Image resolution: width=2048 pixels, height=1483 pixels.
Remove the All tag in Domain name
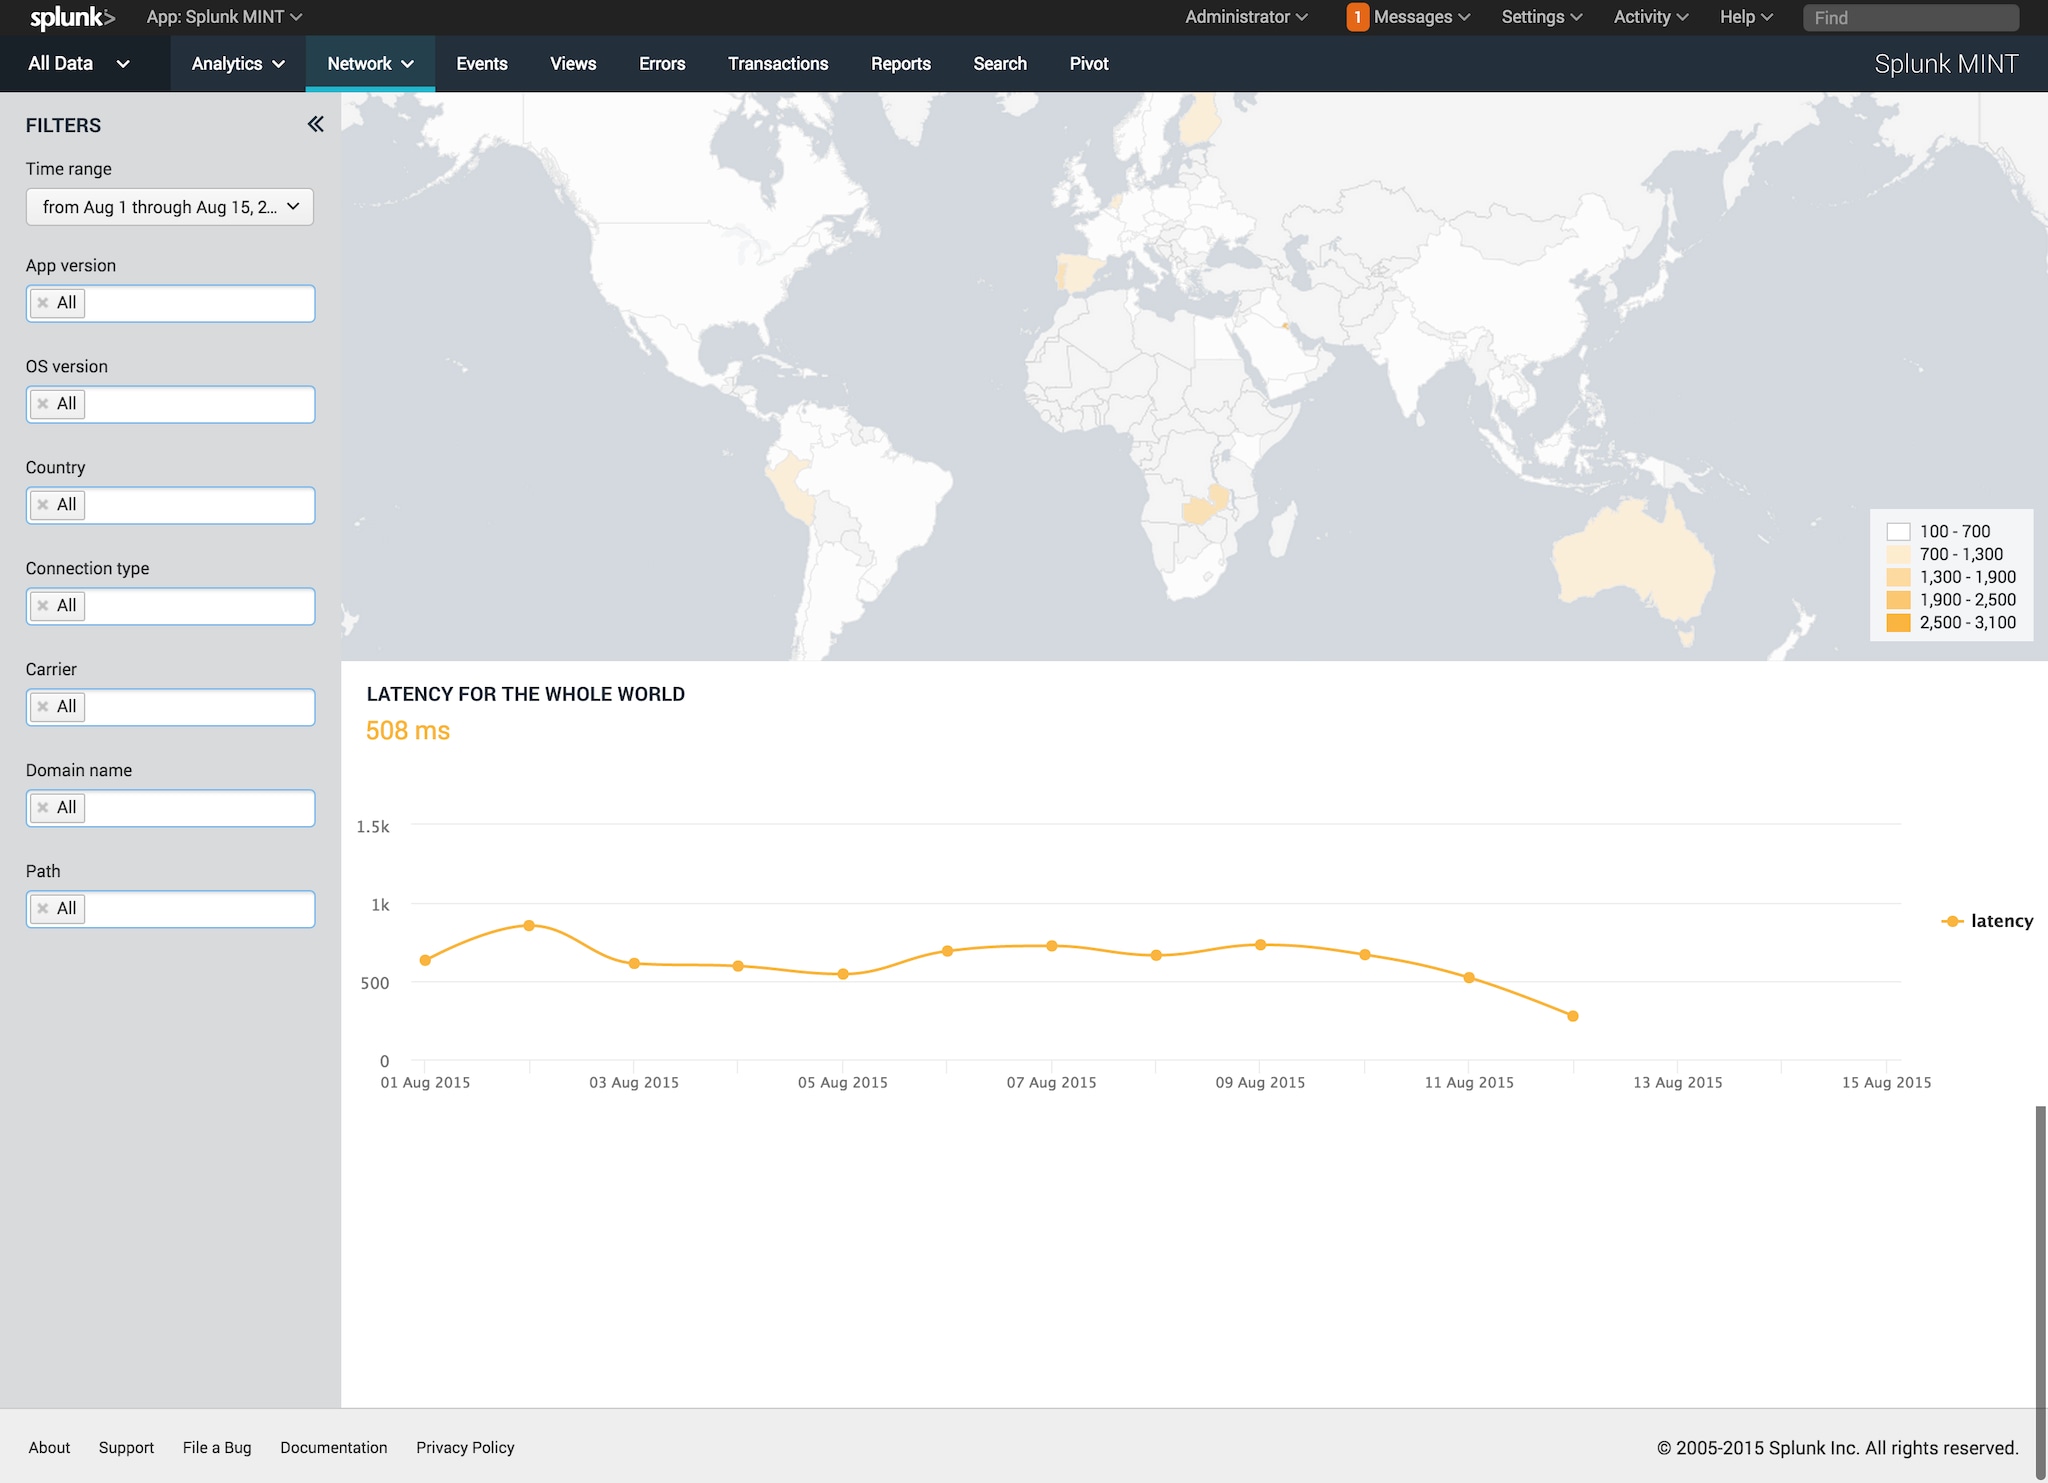click(x=43, y=808)
